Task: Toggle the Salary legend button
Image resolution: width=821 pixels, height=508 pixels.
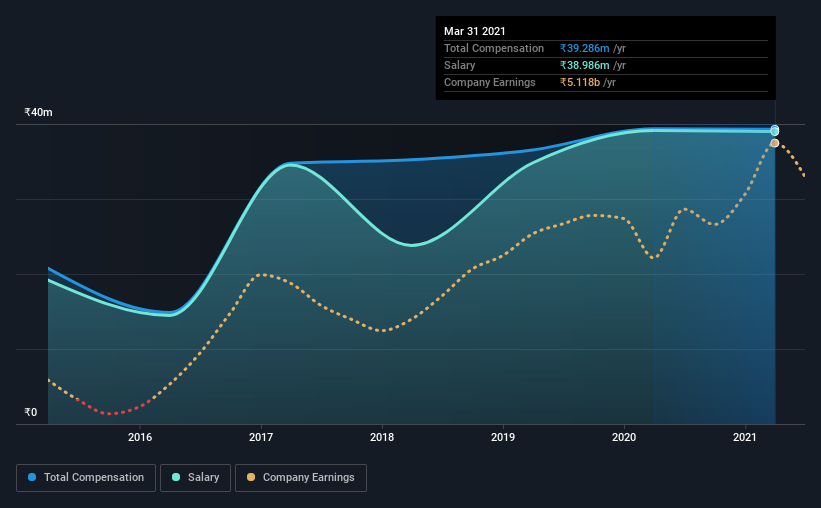Action: [x=195, y=478]
